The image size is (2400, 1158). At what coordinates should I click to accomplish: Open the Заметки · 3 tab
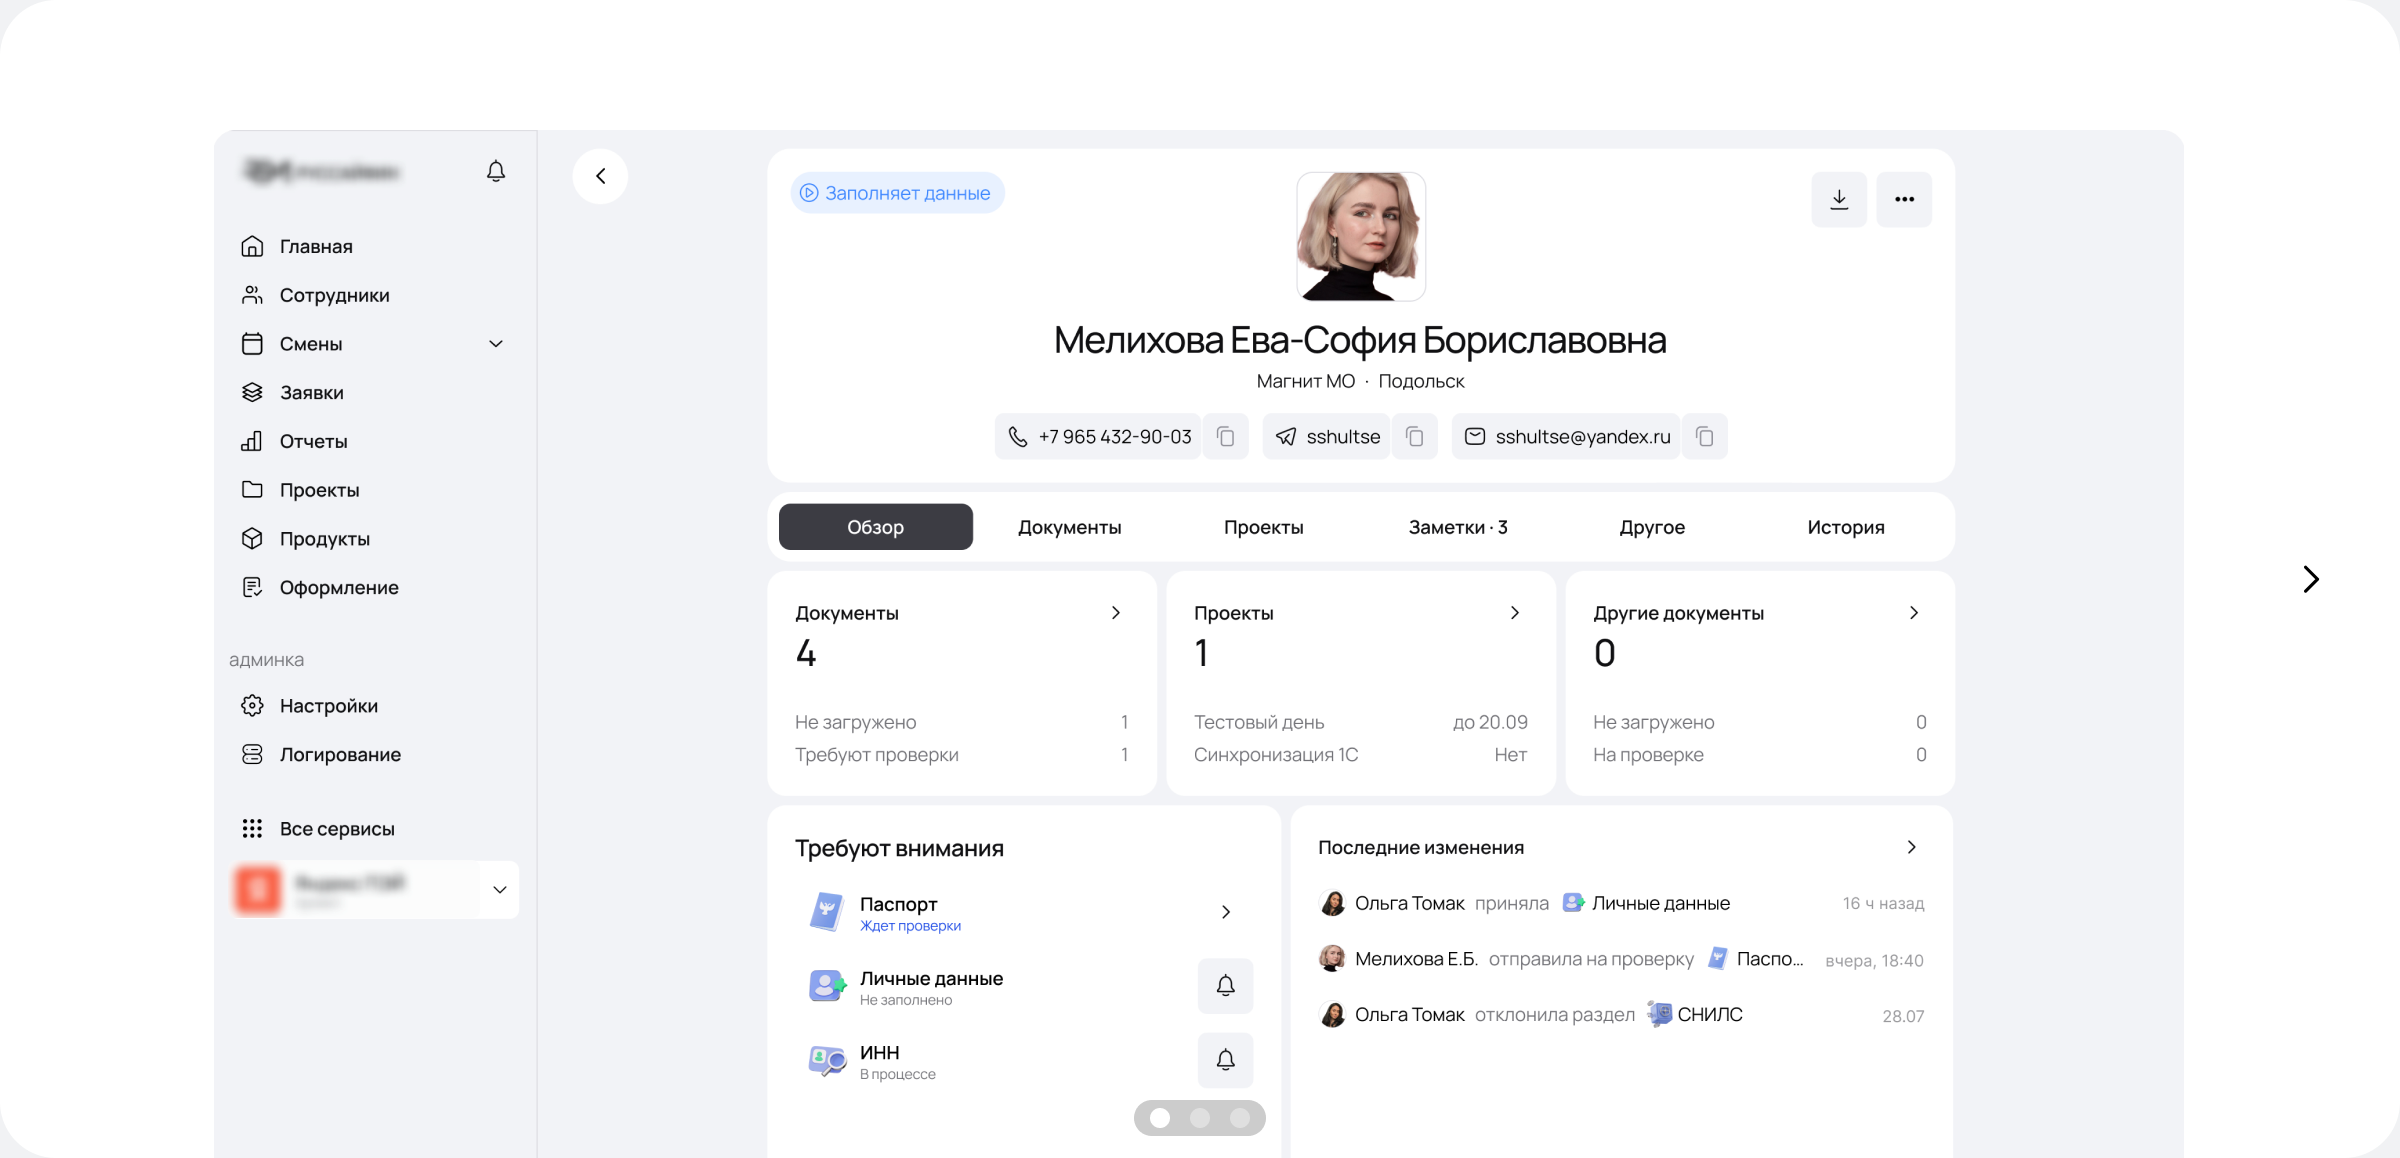[1458, 527]
